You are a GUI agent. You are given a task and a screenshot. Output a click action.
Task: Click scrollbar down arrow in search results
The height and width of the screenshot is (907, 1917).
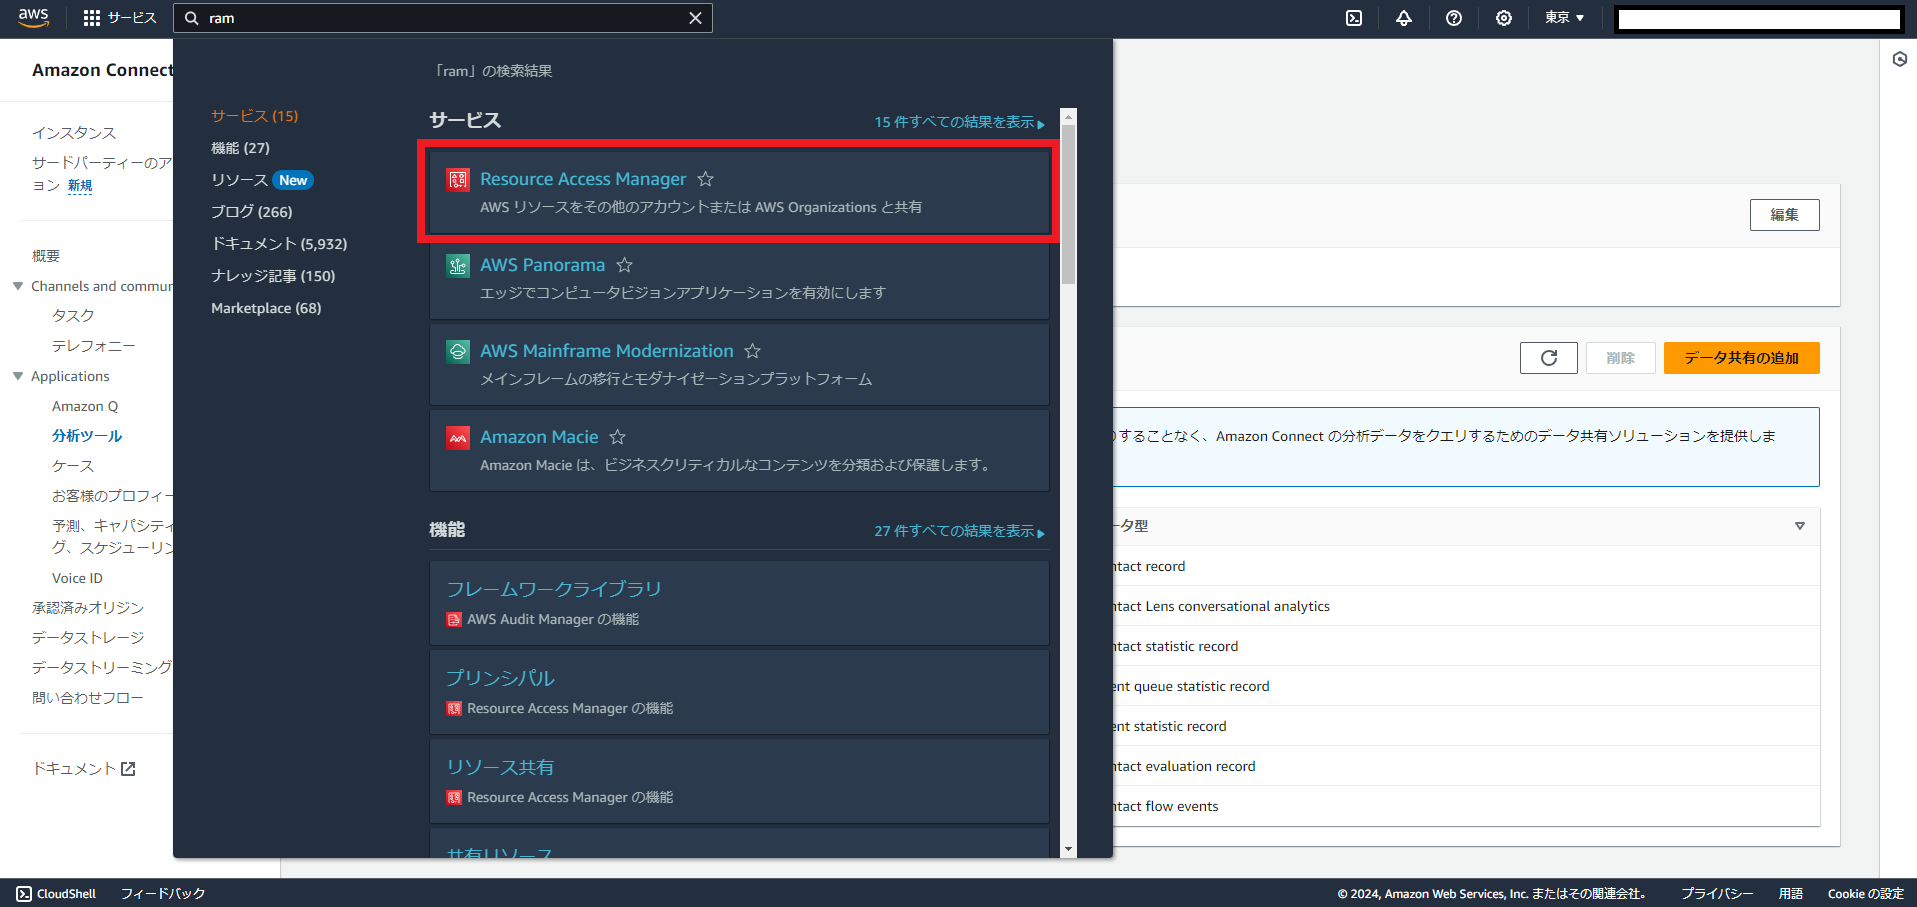coord(1068,849)
